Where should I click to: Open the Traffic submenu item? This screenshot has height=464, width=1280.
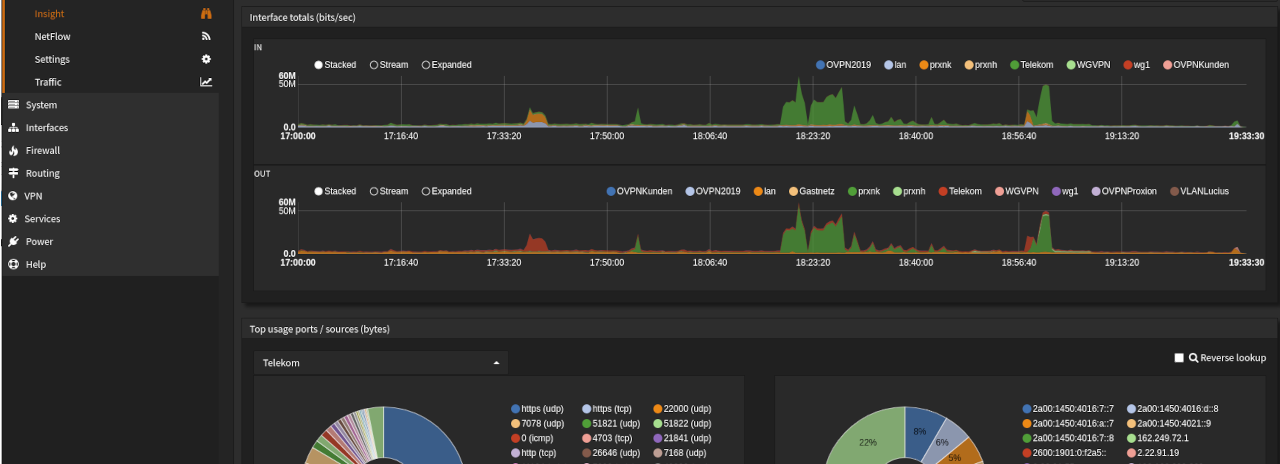point(110,82)
